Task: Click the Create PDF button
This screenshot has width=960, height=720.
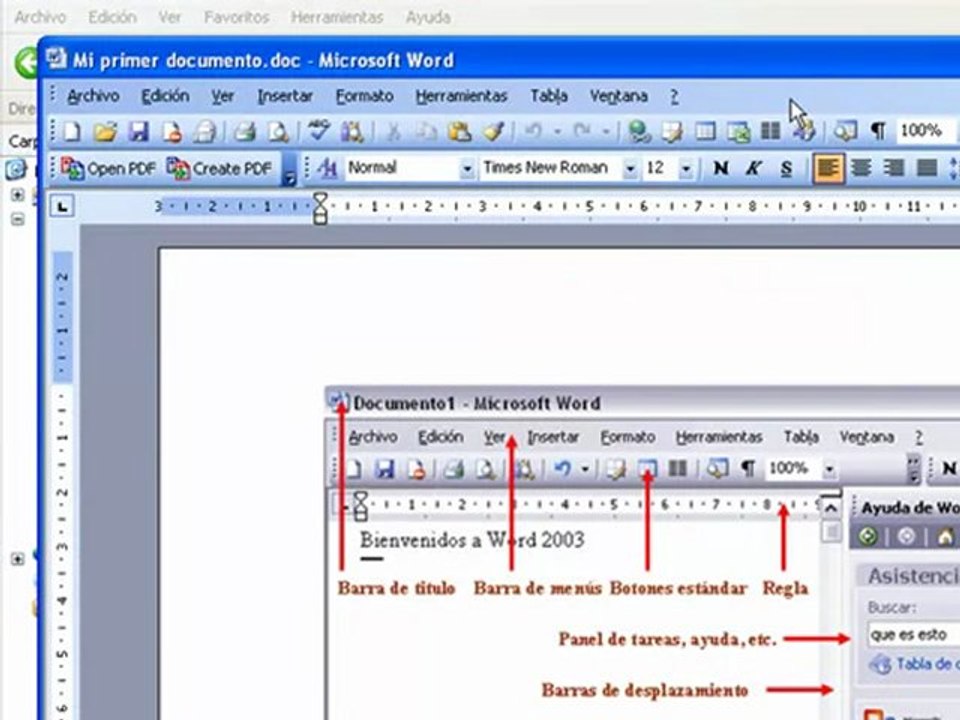Action: coord(219,168)
